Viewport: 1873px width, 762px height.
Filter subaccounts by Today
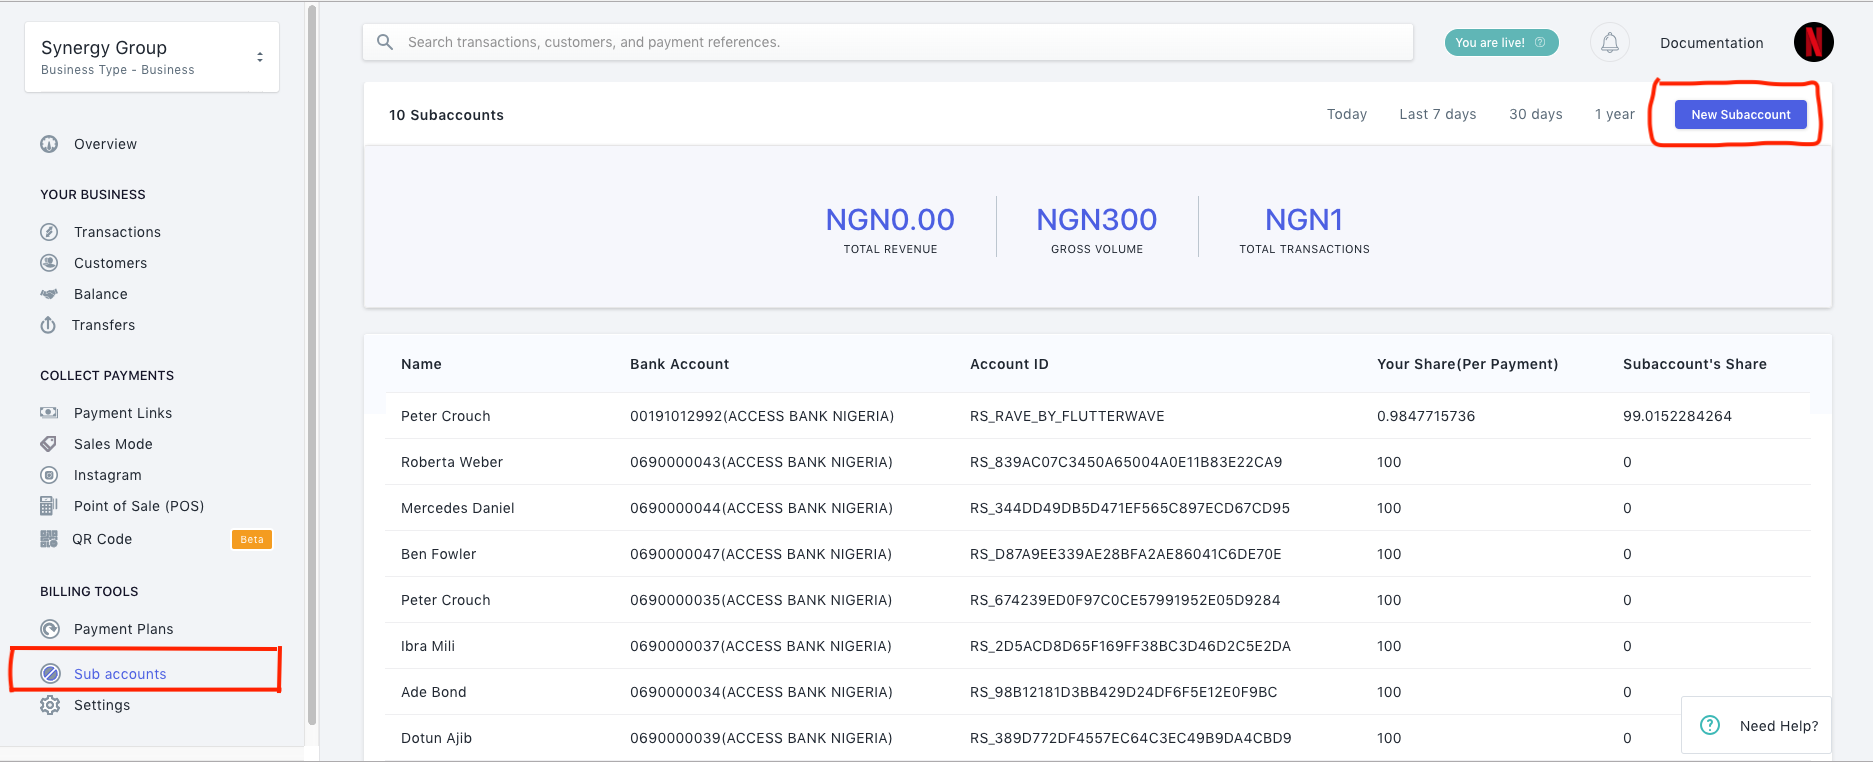(x=1346, y=114)
